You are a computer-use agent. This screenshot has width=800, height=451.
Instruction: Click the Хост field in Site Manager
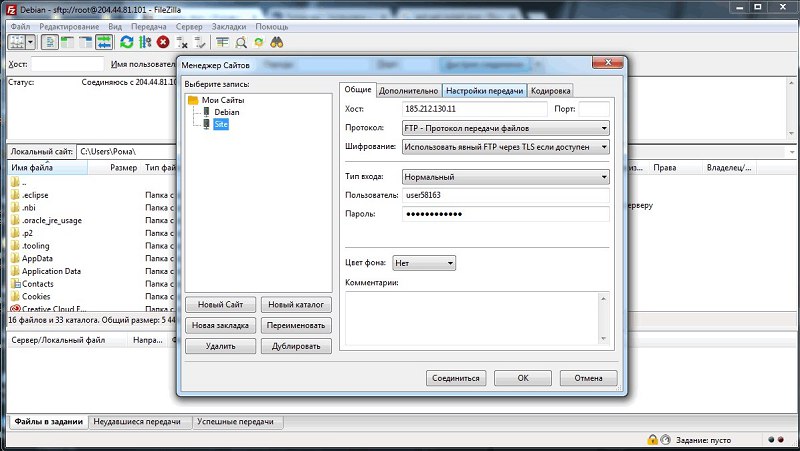click(474, 109)
